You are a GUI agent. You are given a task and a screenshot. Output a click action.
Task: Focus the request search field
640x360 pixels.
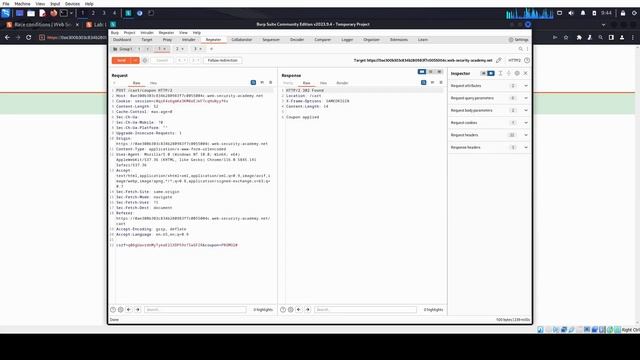click(195, 310)
